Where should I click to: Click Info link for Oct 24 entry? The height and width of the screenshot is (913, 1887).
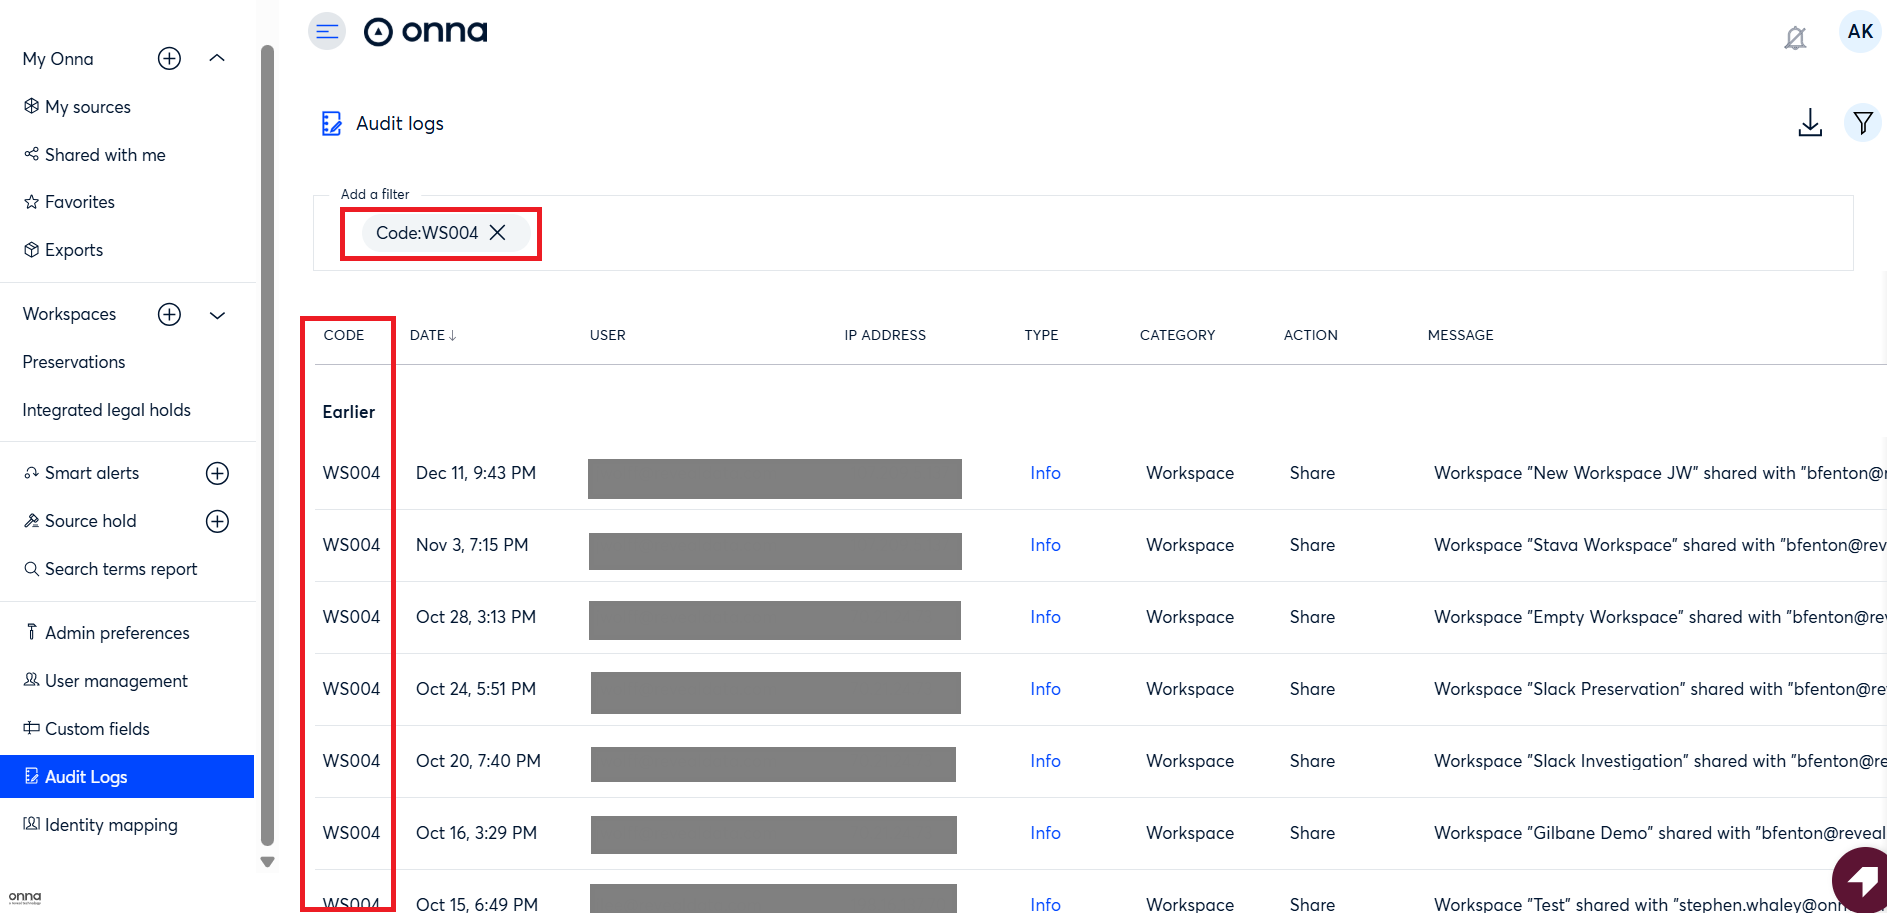click(1045, 690)
